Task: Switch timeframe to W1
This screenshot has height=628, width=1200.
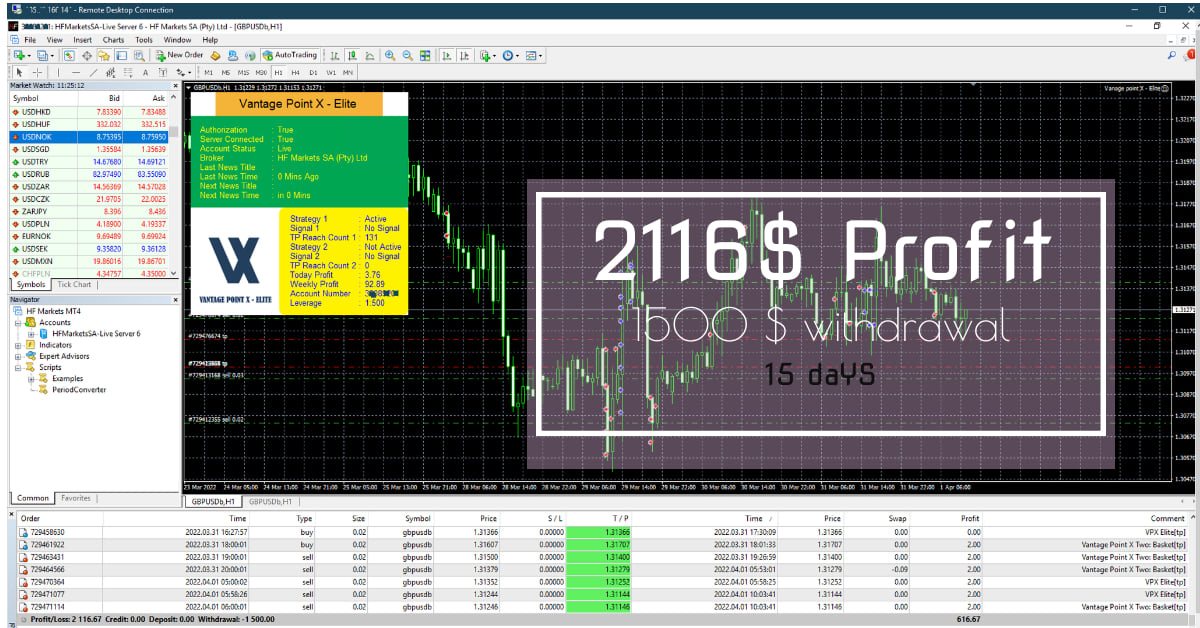Action: click(331, 72)
